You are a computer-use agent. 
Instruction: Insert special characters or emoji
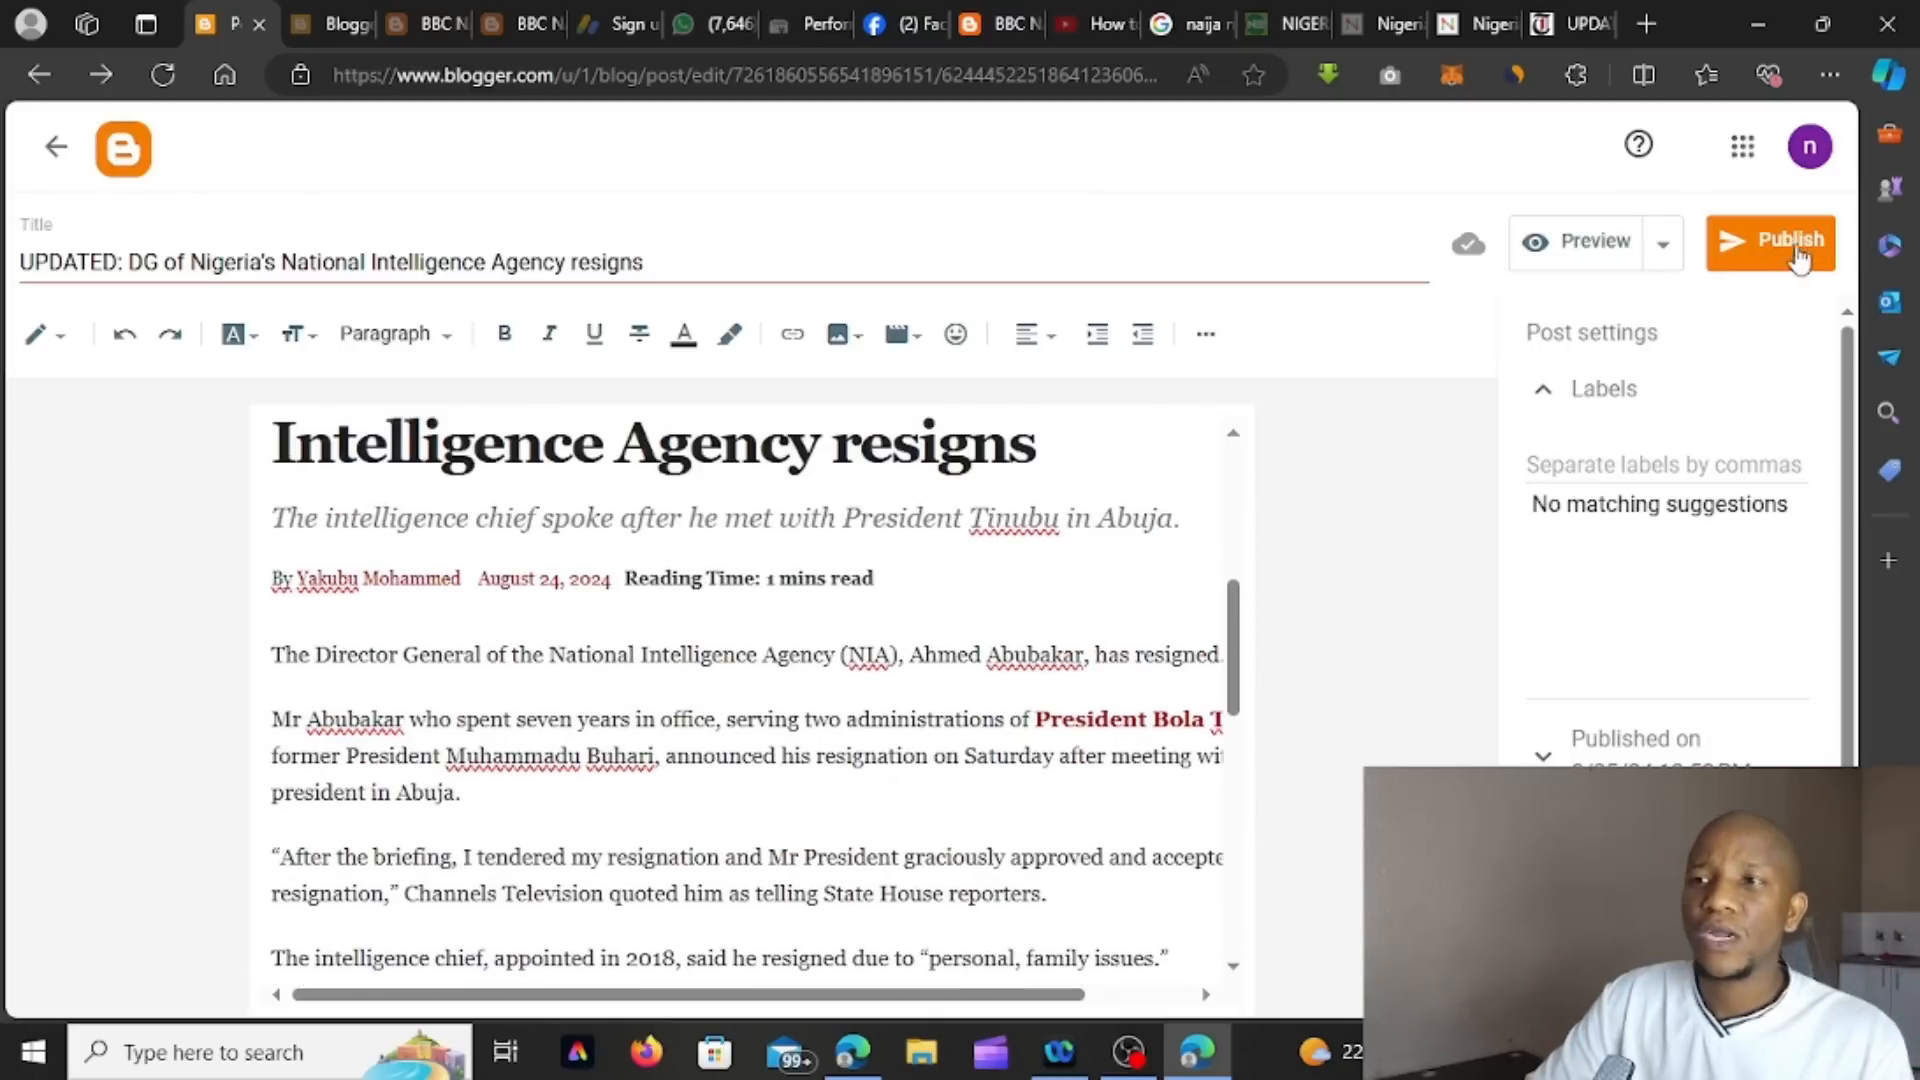[956, 334]
